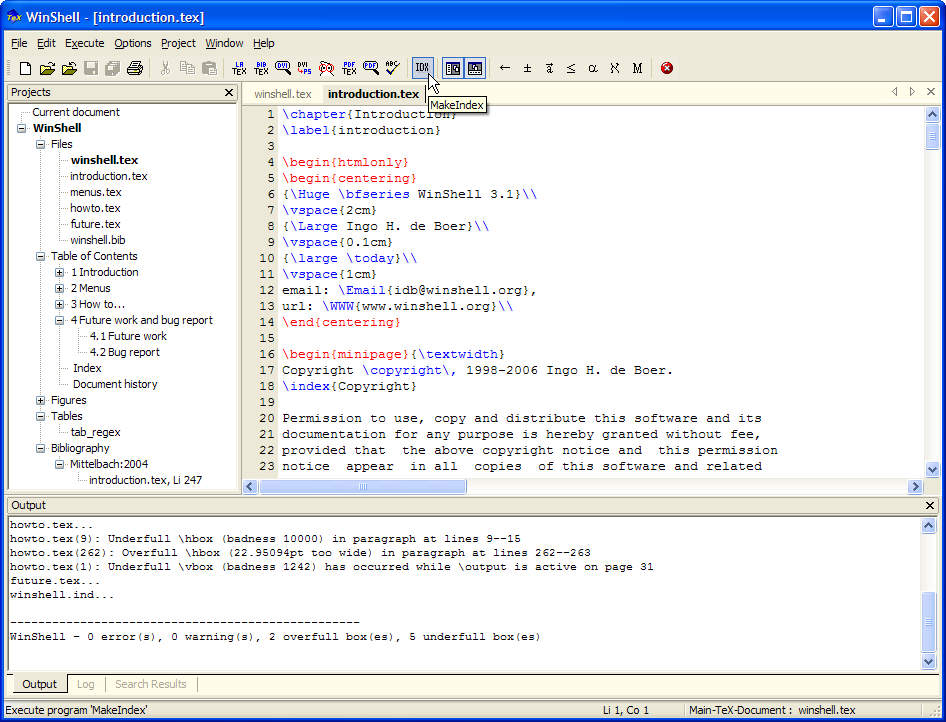This screenshot has width=946, height=722.
Task: Select the introduction.tex editor tab
Action: click(373, 94)
